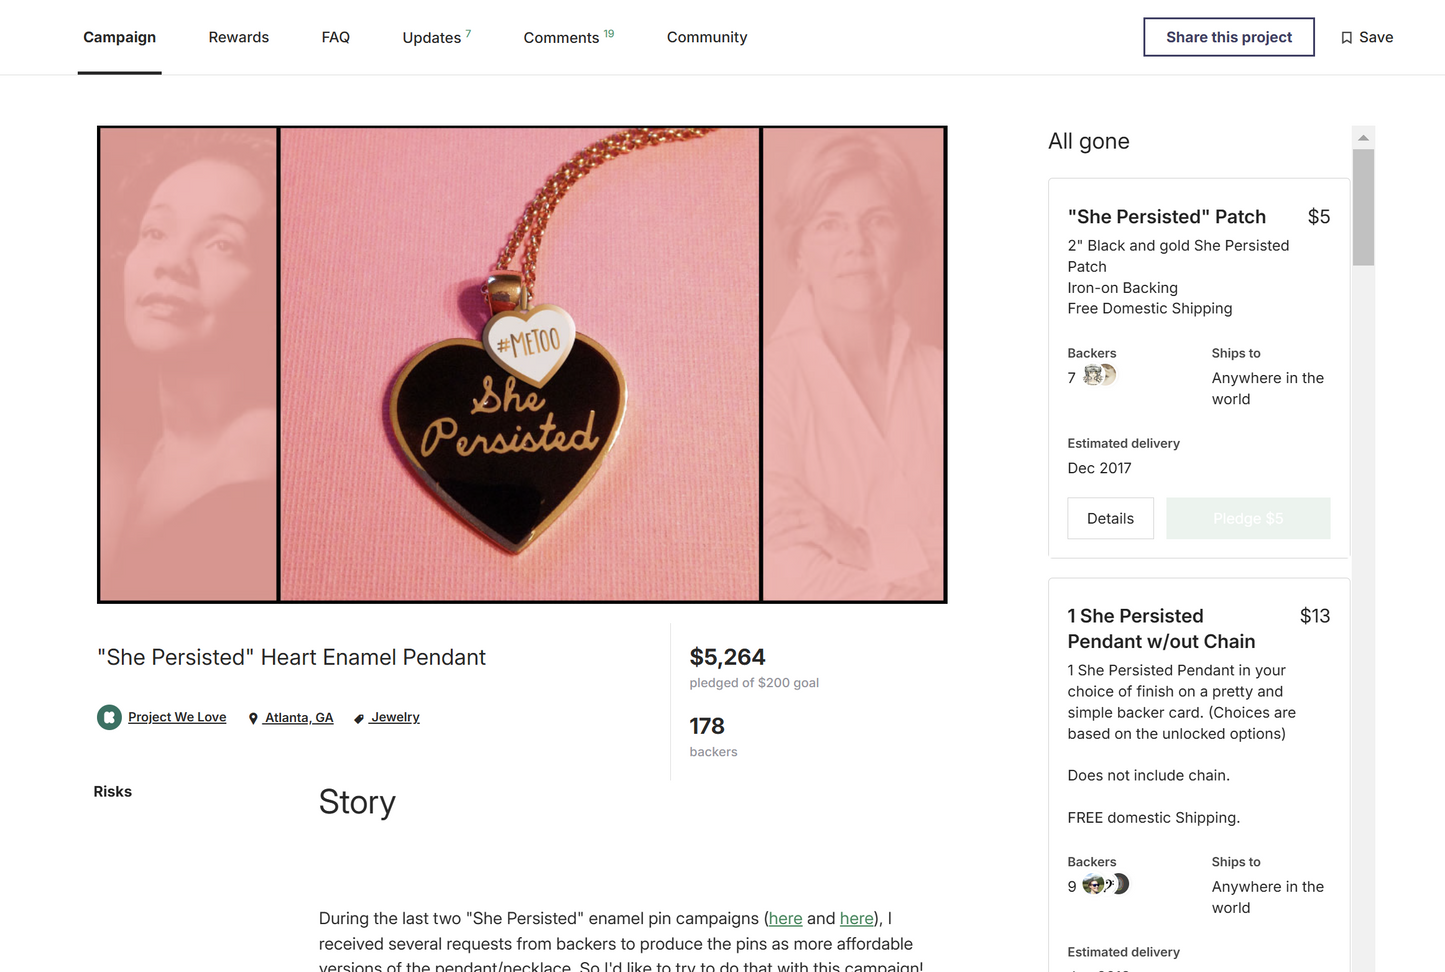The width and height of the screenshot is (1445, 972).
Task: View the Updates tab
Action: click(431, 37)
